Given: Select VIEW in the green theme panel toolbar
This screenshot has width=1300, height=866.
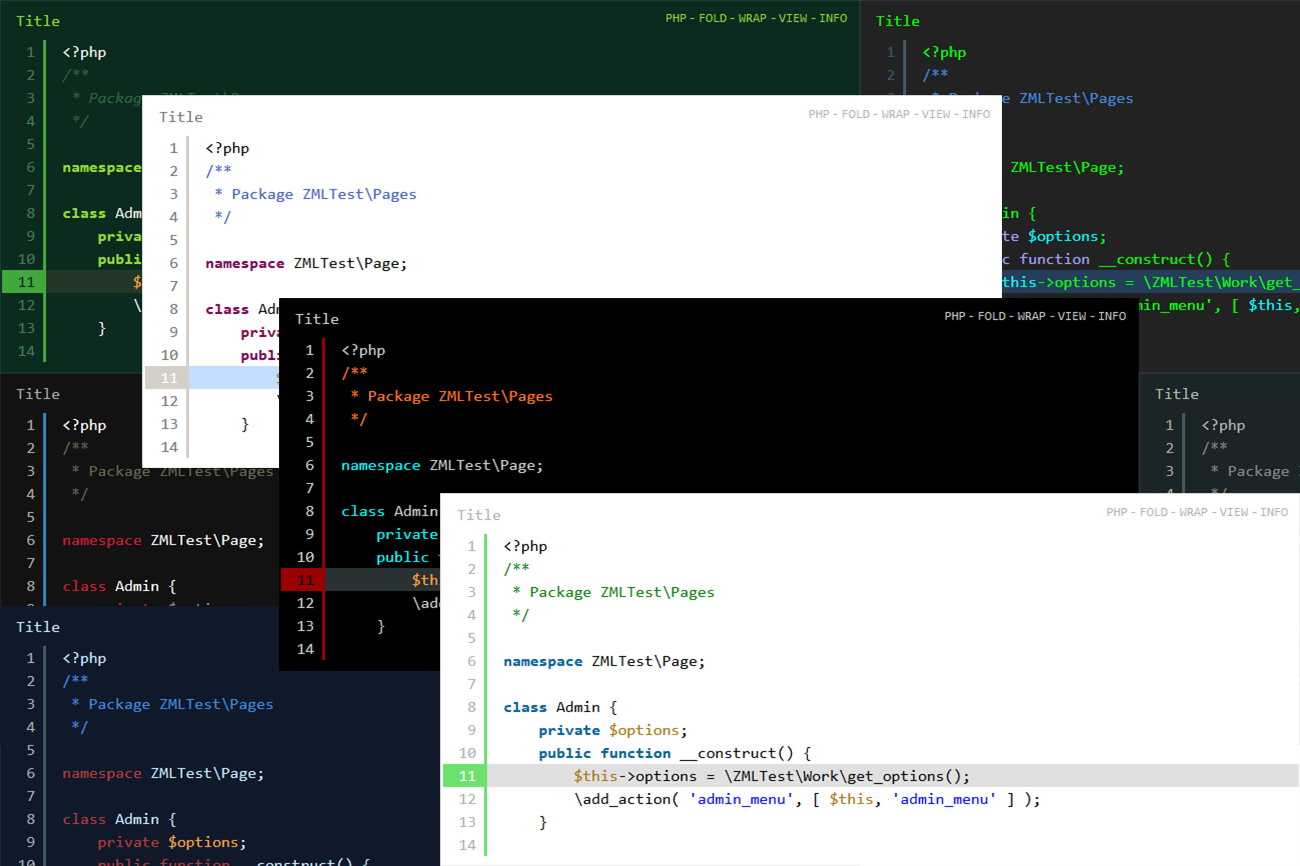Looking at the screenshot, I should point(793,18).
